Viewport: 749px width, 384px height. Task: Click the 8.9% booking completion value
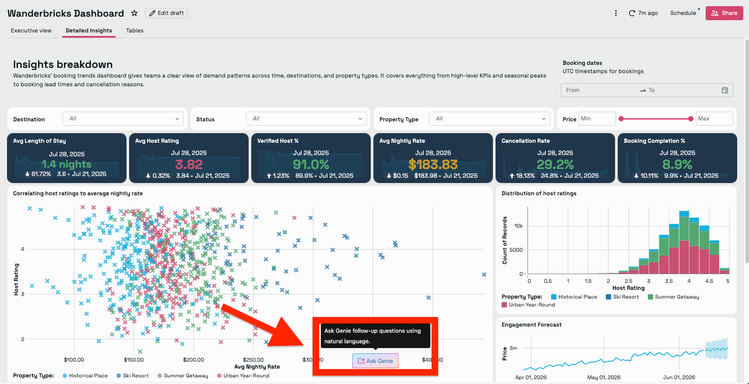pos(677,165)
